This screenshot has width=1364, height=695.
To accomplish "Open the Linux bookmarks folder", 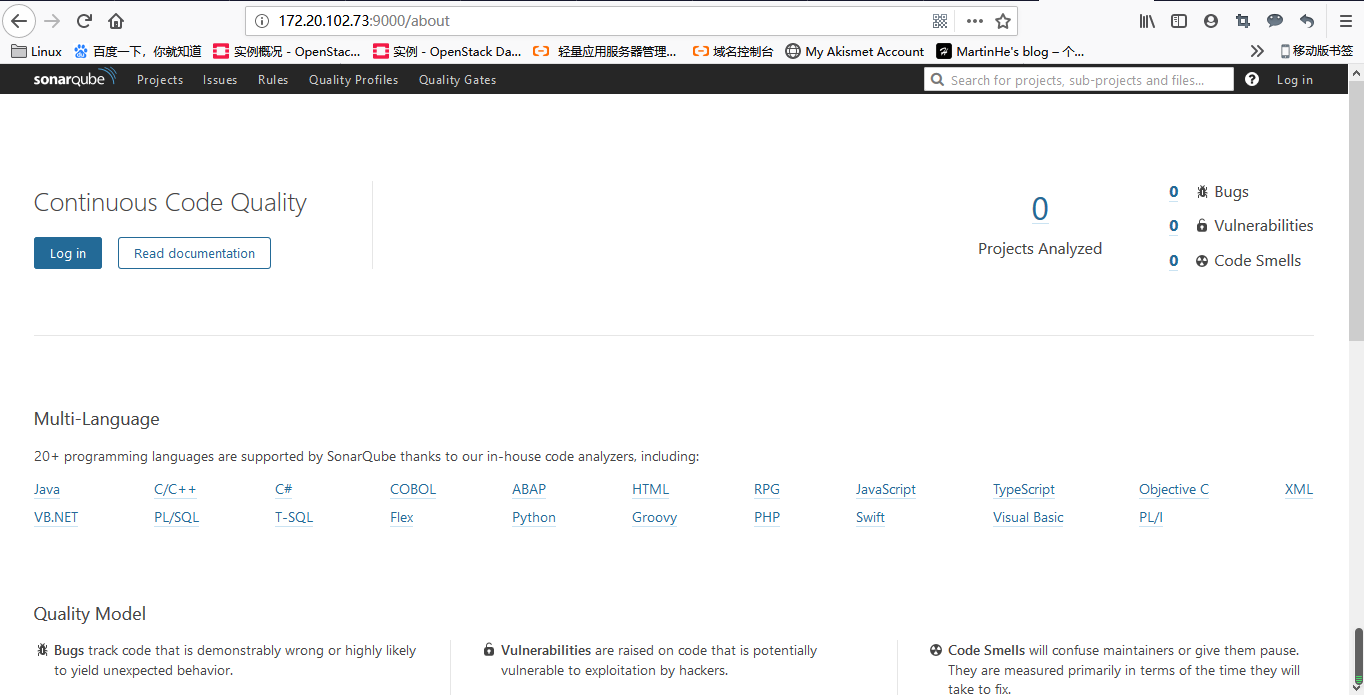I will pos(36,51).
